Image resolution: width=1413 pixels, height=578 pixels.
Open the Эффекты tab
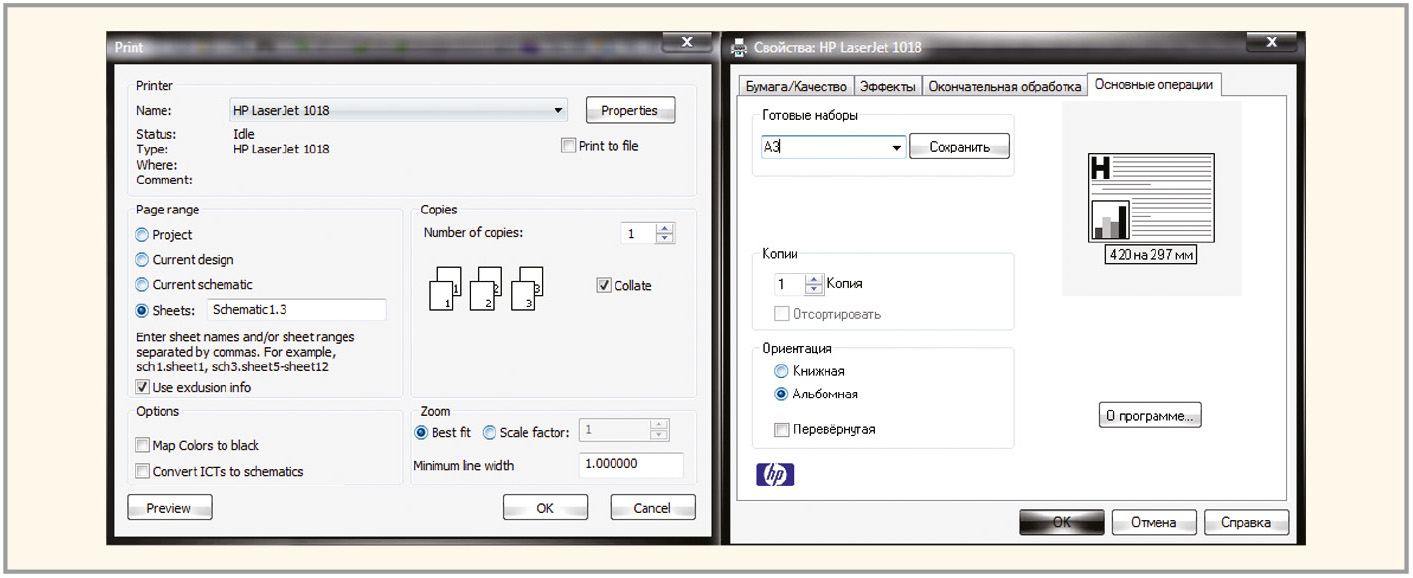pyautogui.click(x=887, y=87)
